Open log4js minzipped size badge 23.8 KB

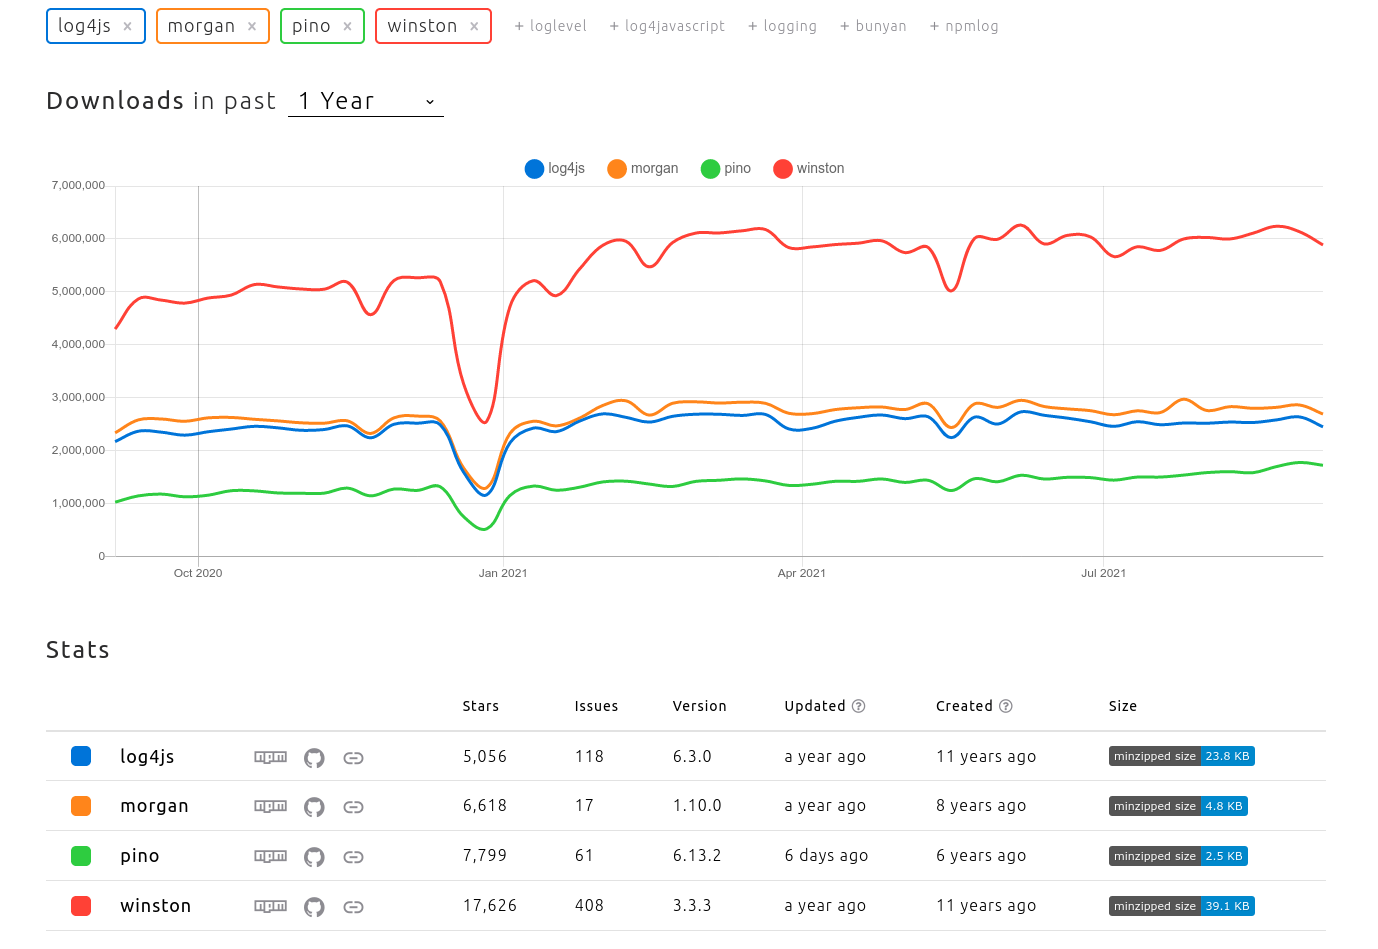pyautogui.click(x=1182, y=756)
